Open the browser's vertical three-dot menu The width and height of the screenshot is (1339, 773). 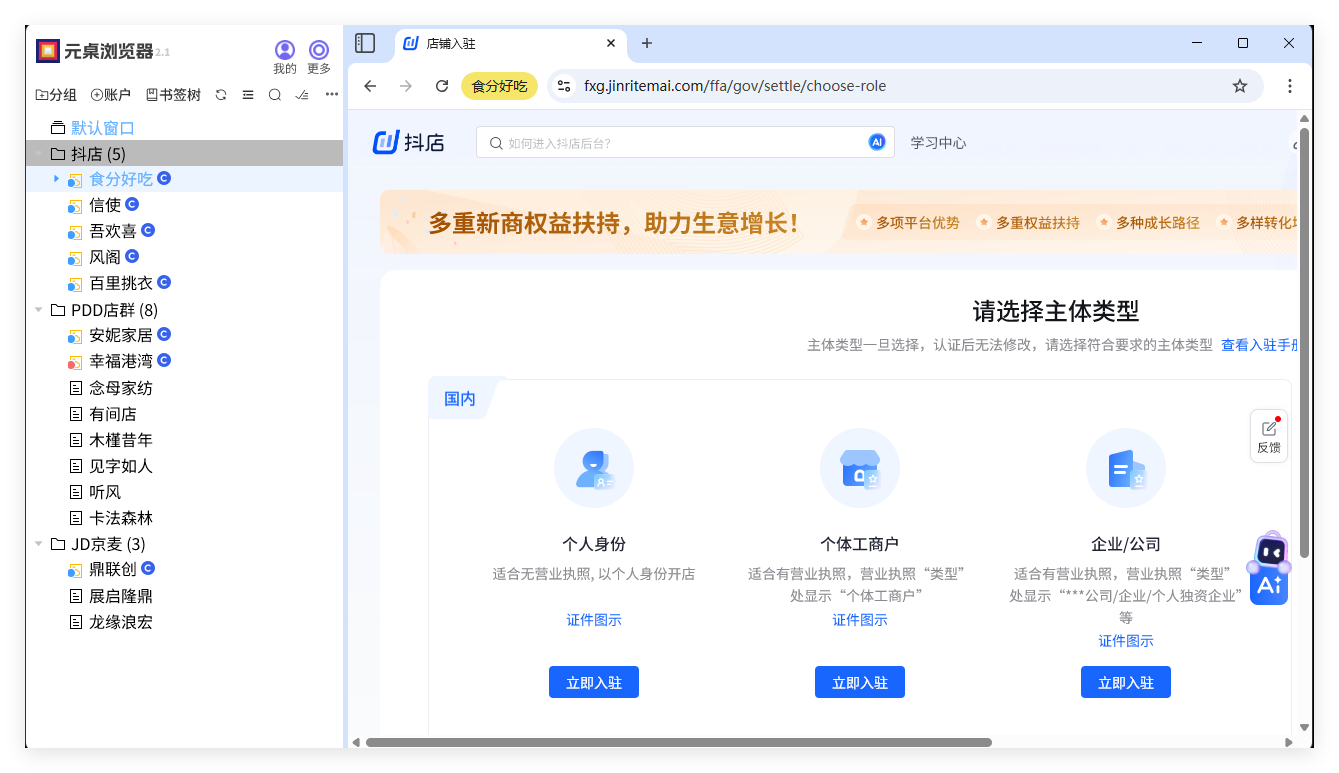pos(1290,86)
